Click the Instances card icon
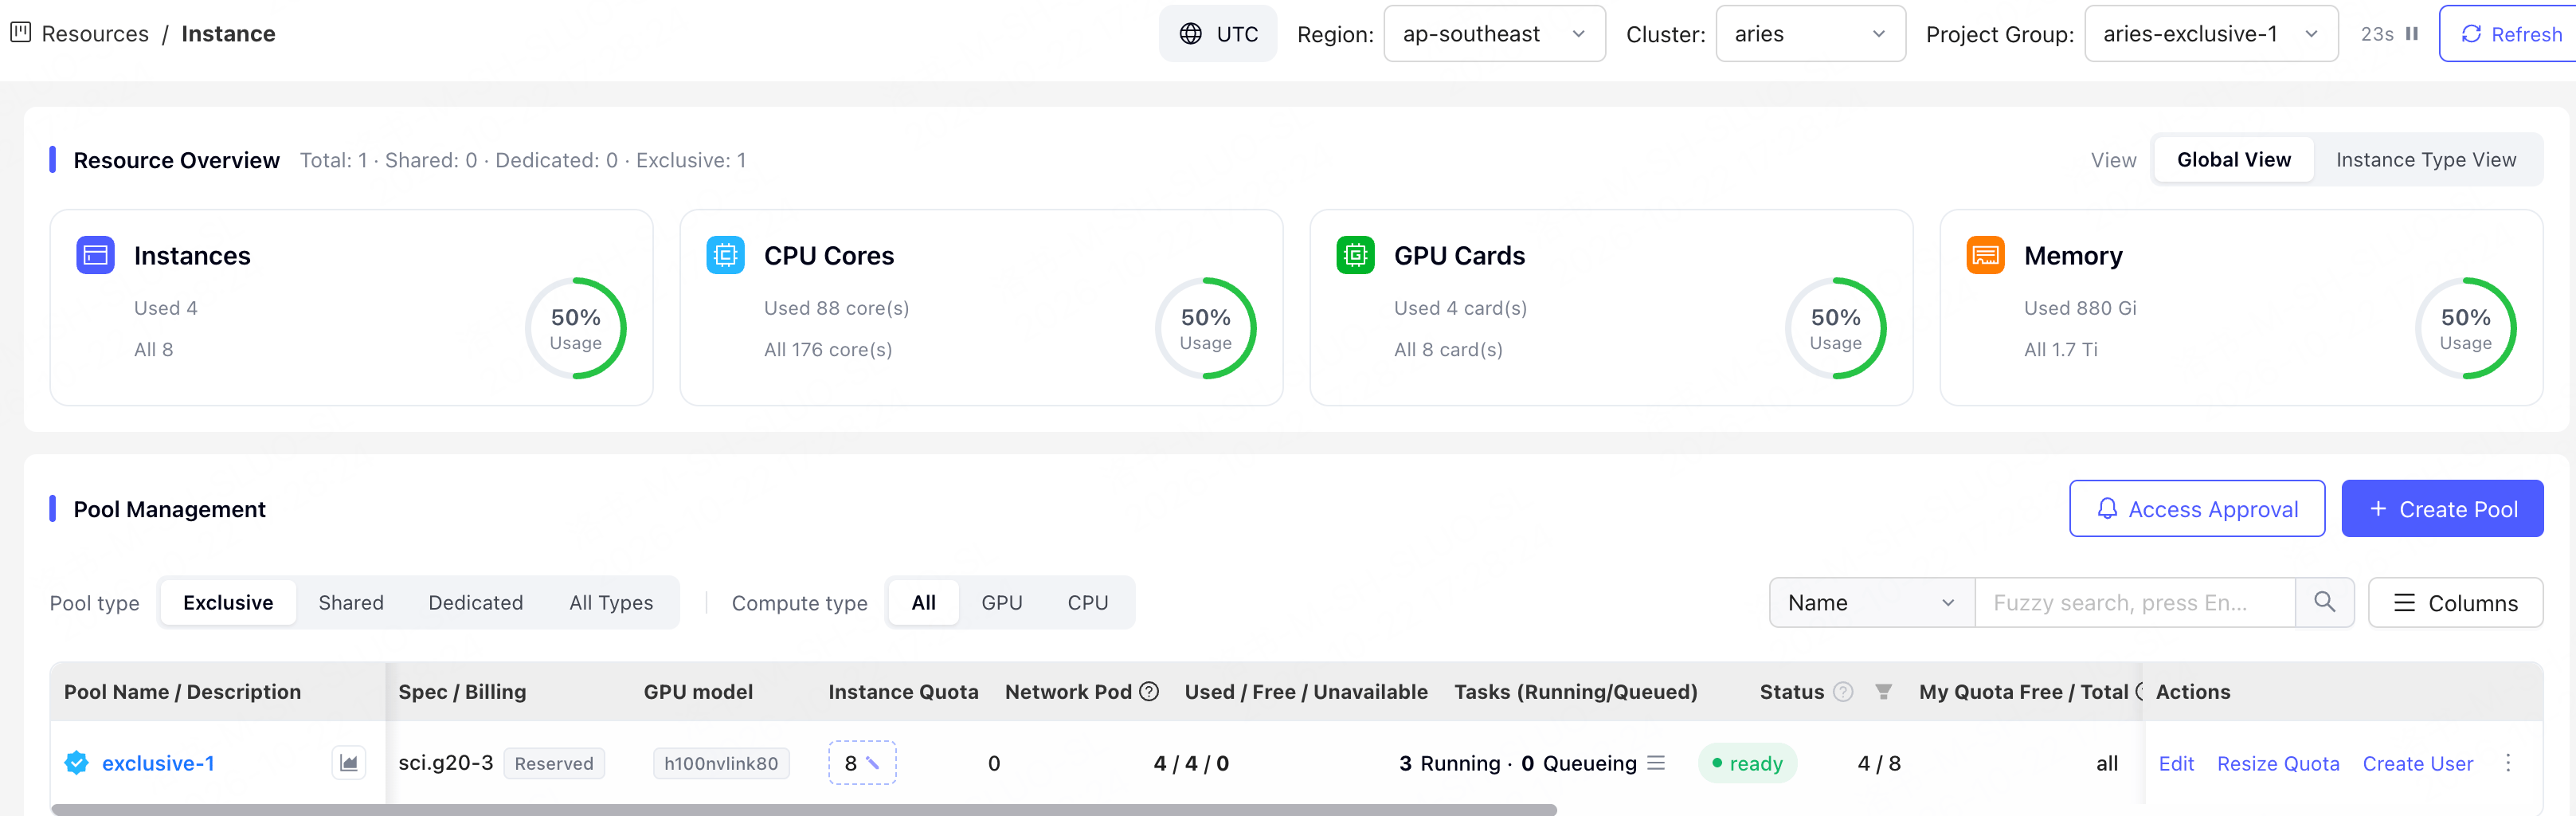Viewport: 2576px width, 816px height. (x=96, y=255)
